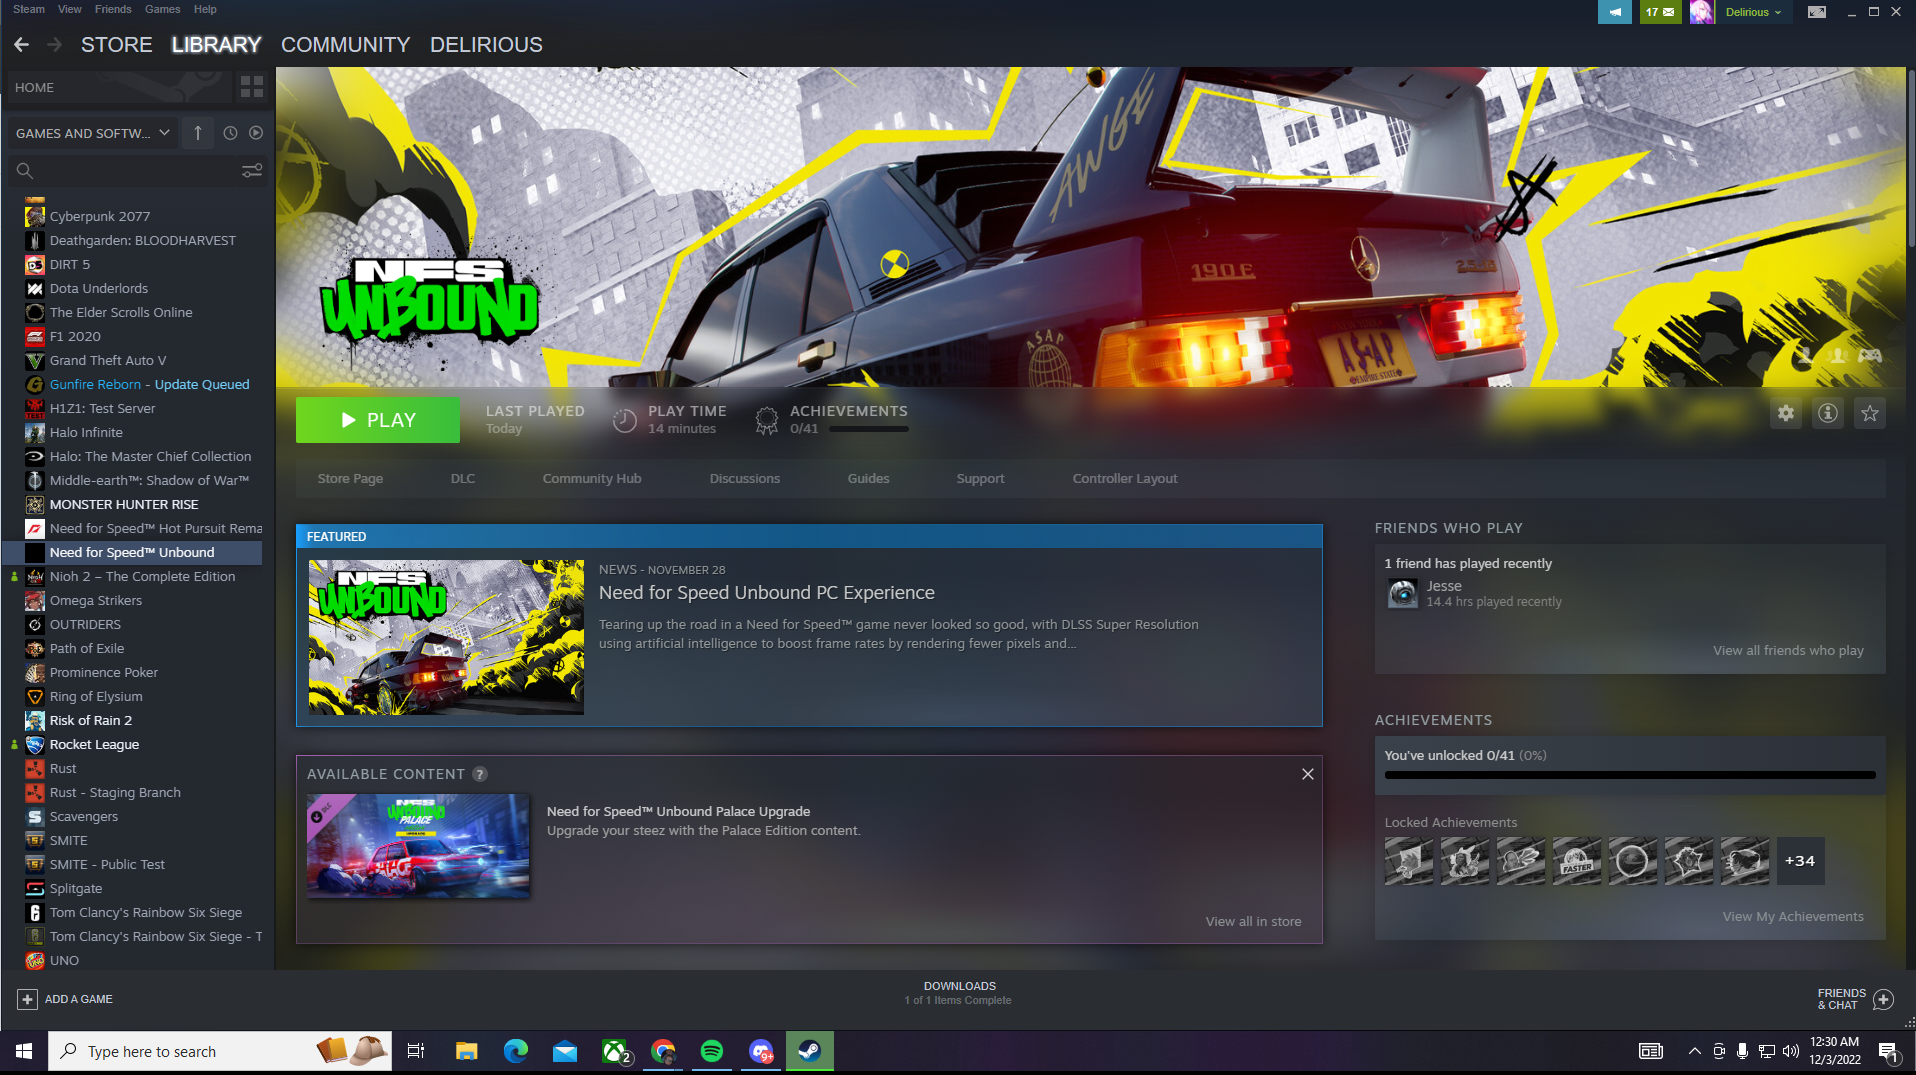The width and height of the screenshot is (1916, 1075).
Task: Go to the COMMUNITY tab
Action: coord(346,45)
